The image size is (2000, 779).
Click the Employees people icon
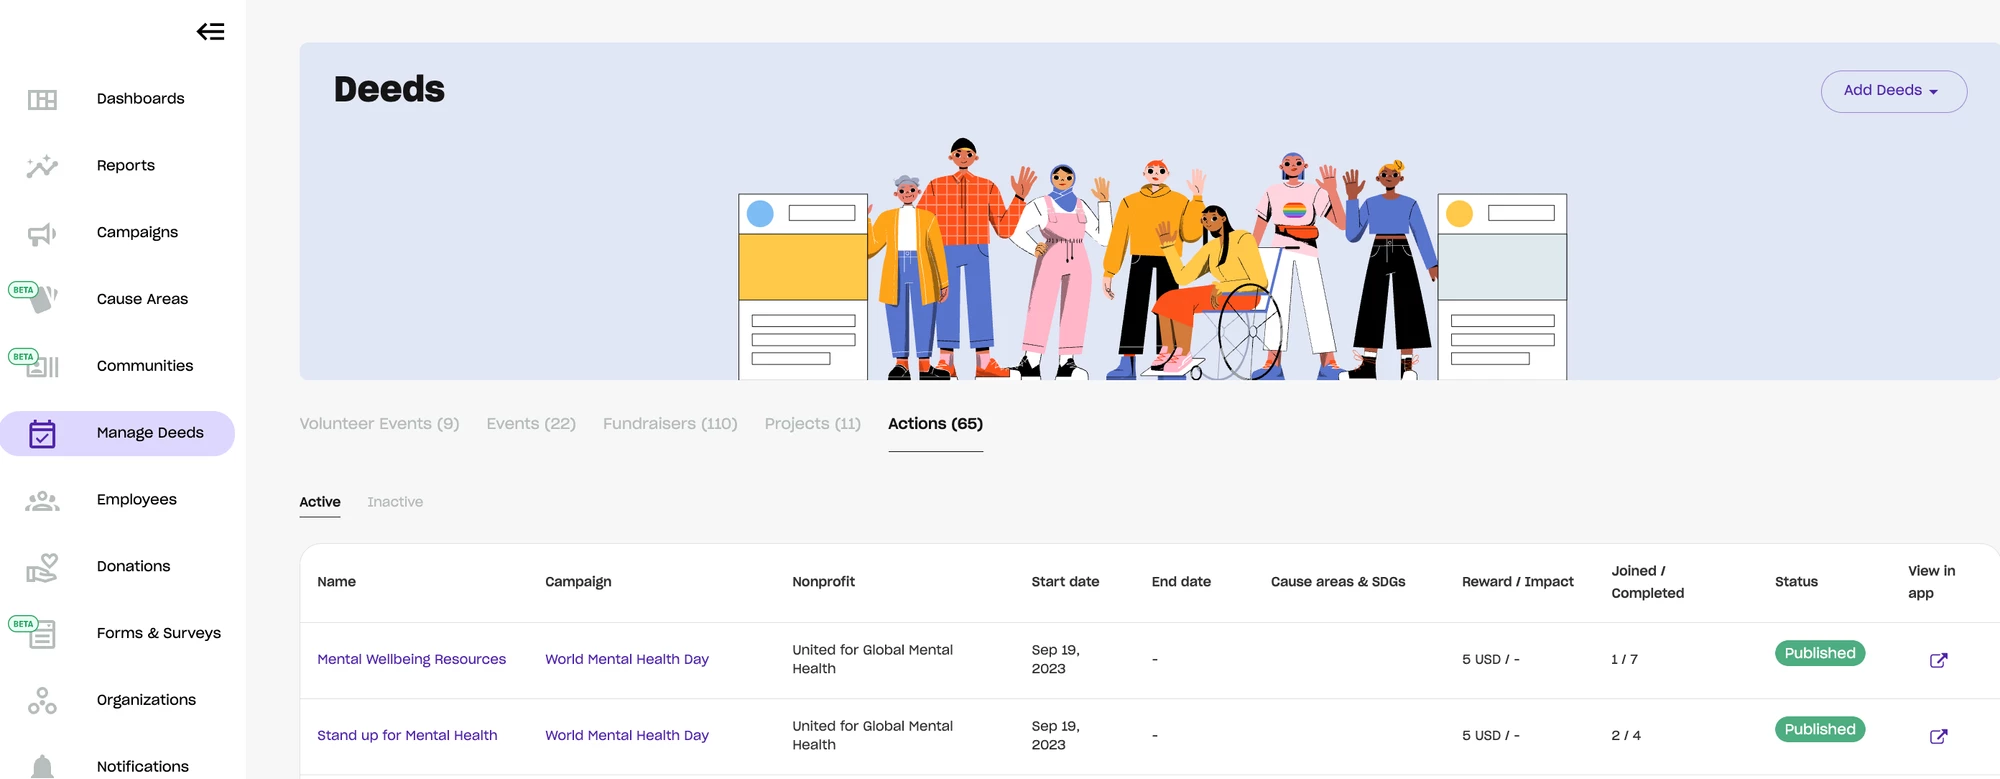[x=42, y=501]
